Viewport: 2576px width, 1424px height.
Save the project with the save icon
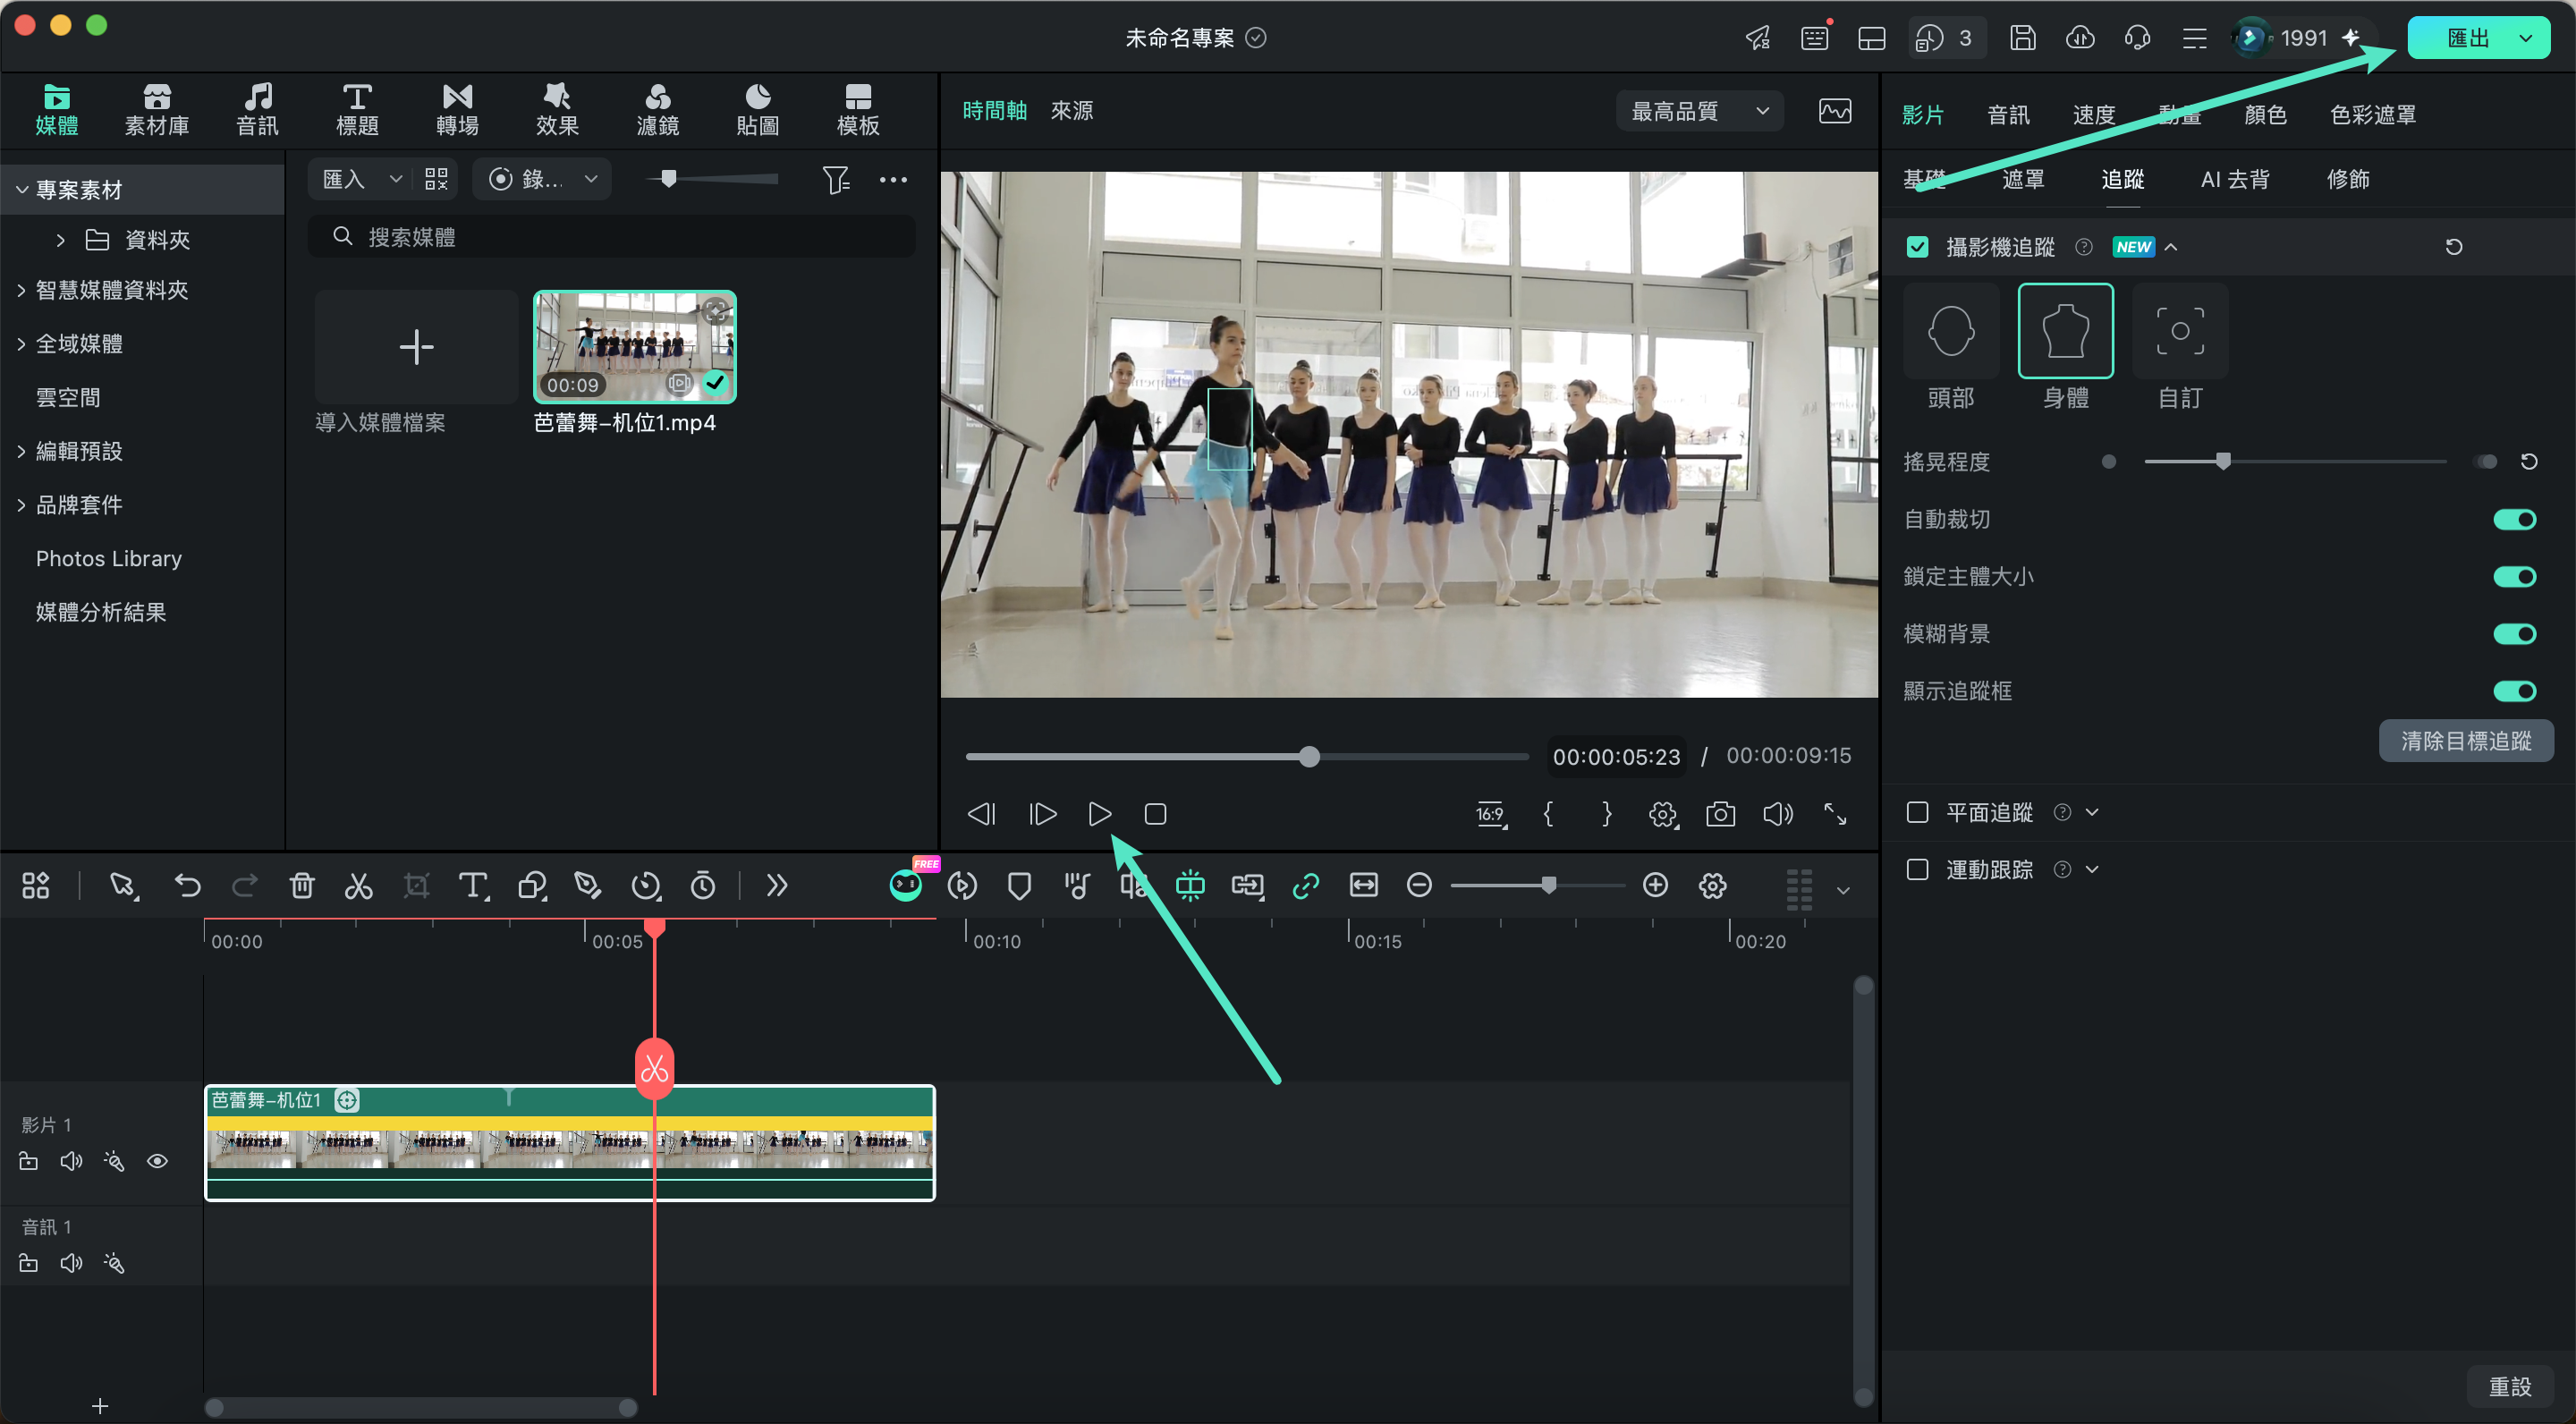[2022, 38]
